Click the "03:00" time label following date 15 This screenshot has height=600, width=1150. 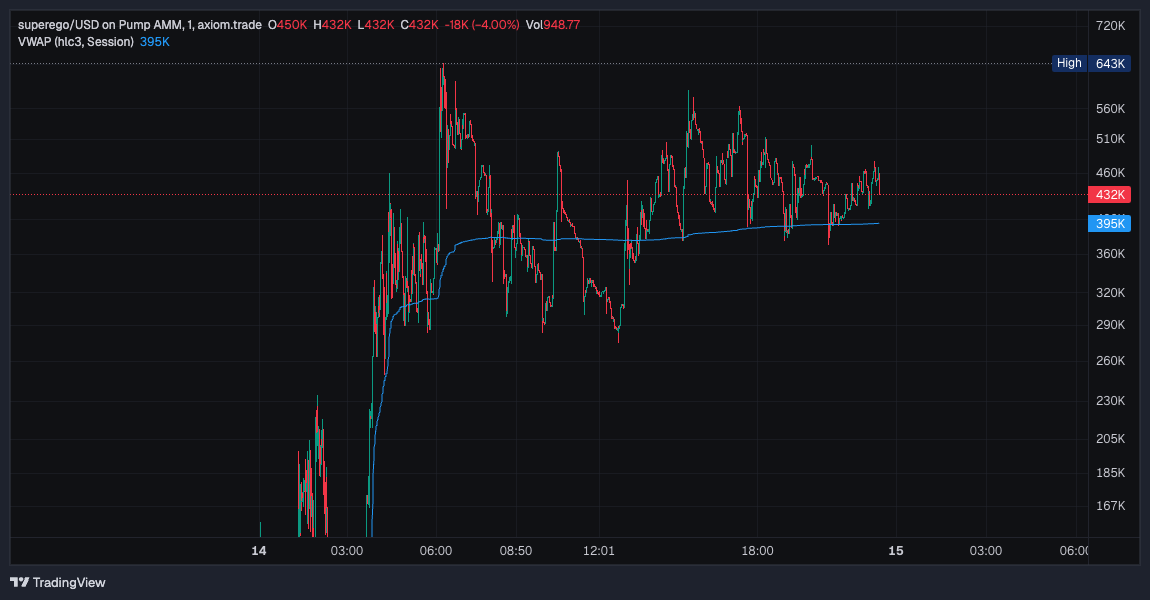click(x=986, y=551)
